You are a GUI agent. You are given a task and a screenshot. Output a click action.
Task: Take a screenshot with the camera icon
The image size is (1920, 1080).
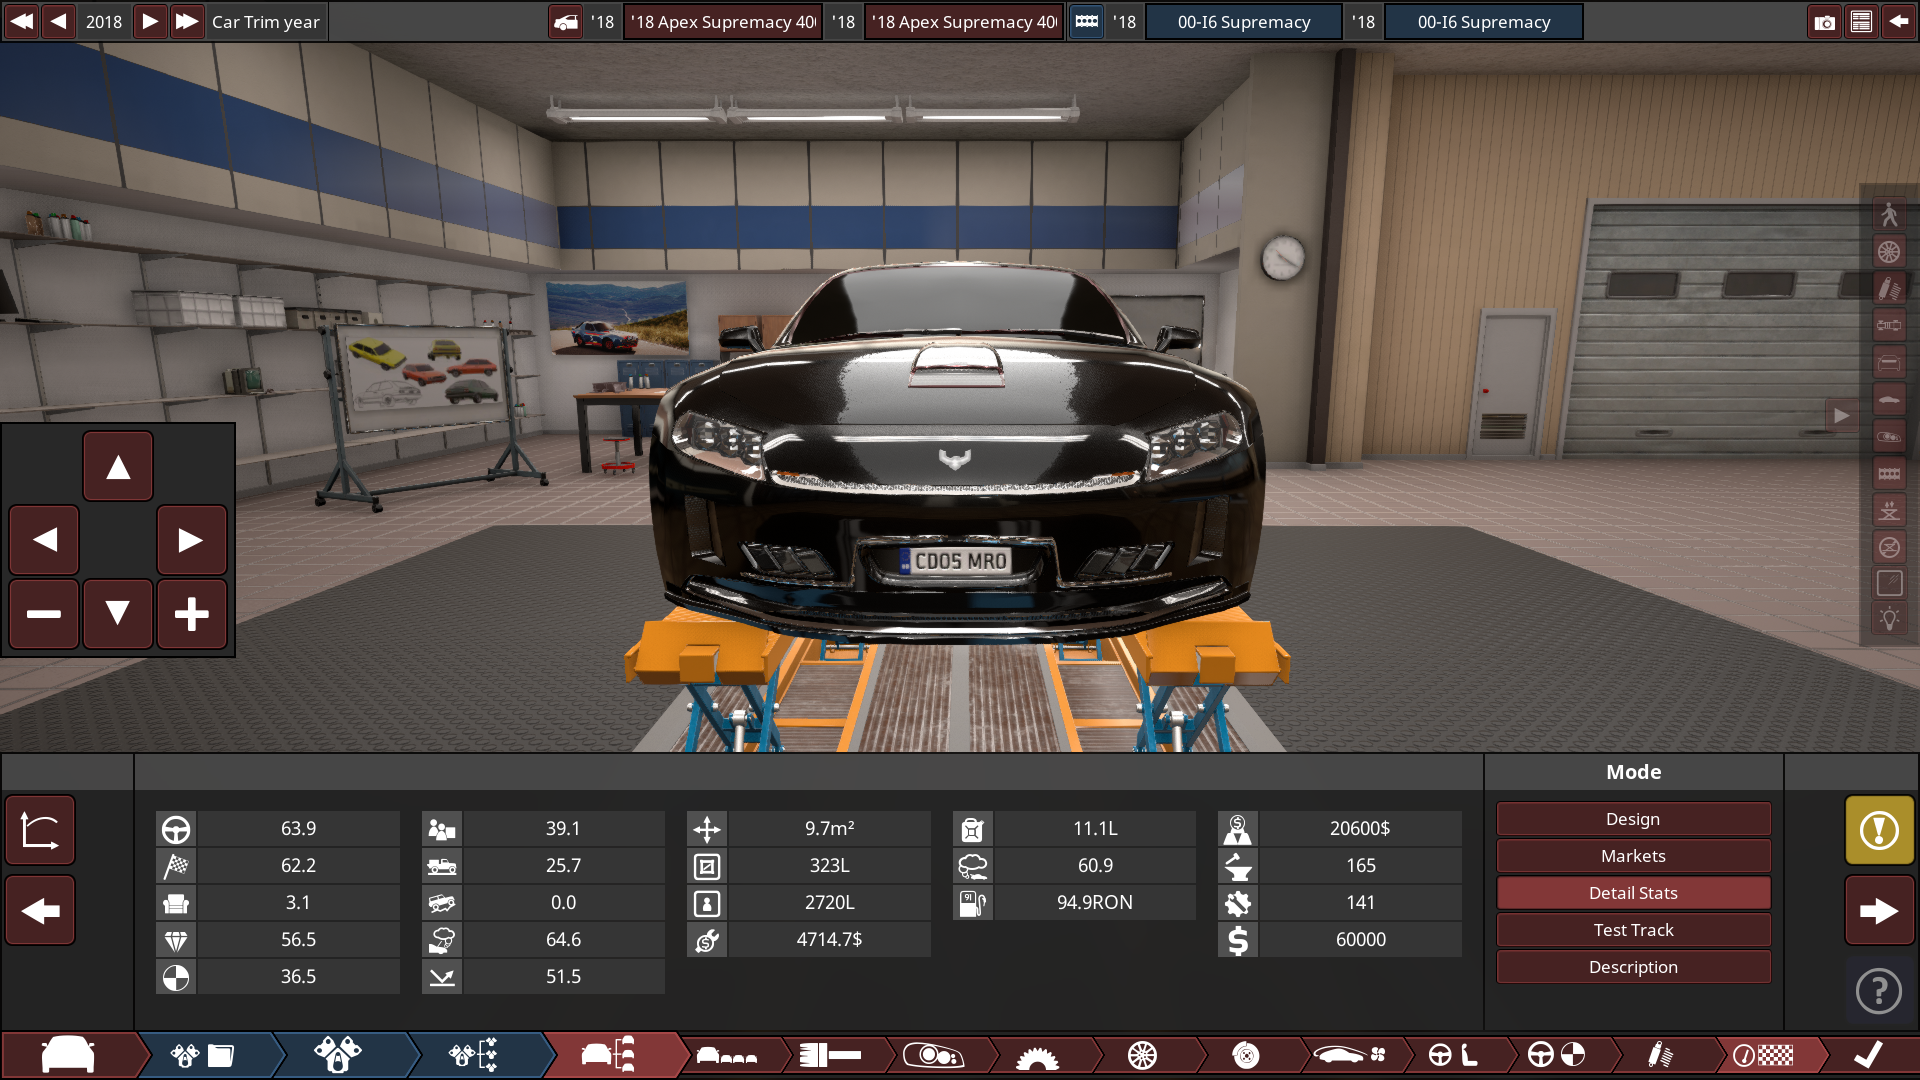(x=1826, y=21)
